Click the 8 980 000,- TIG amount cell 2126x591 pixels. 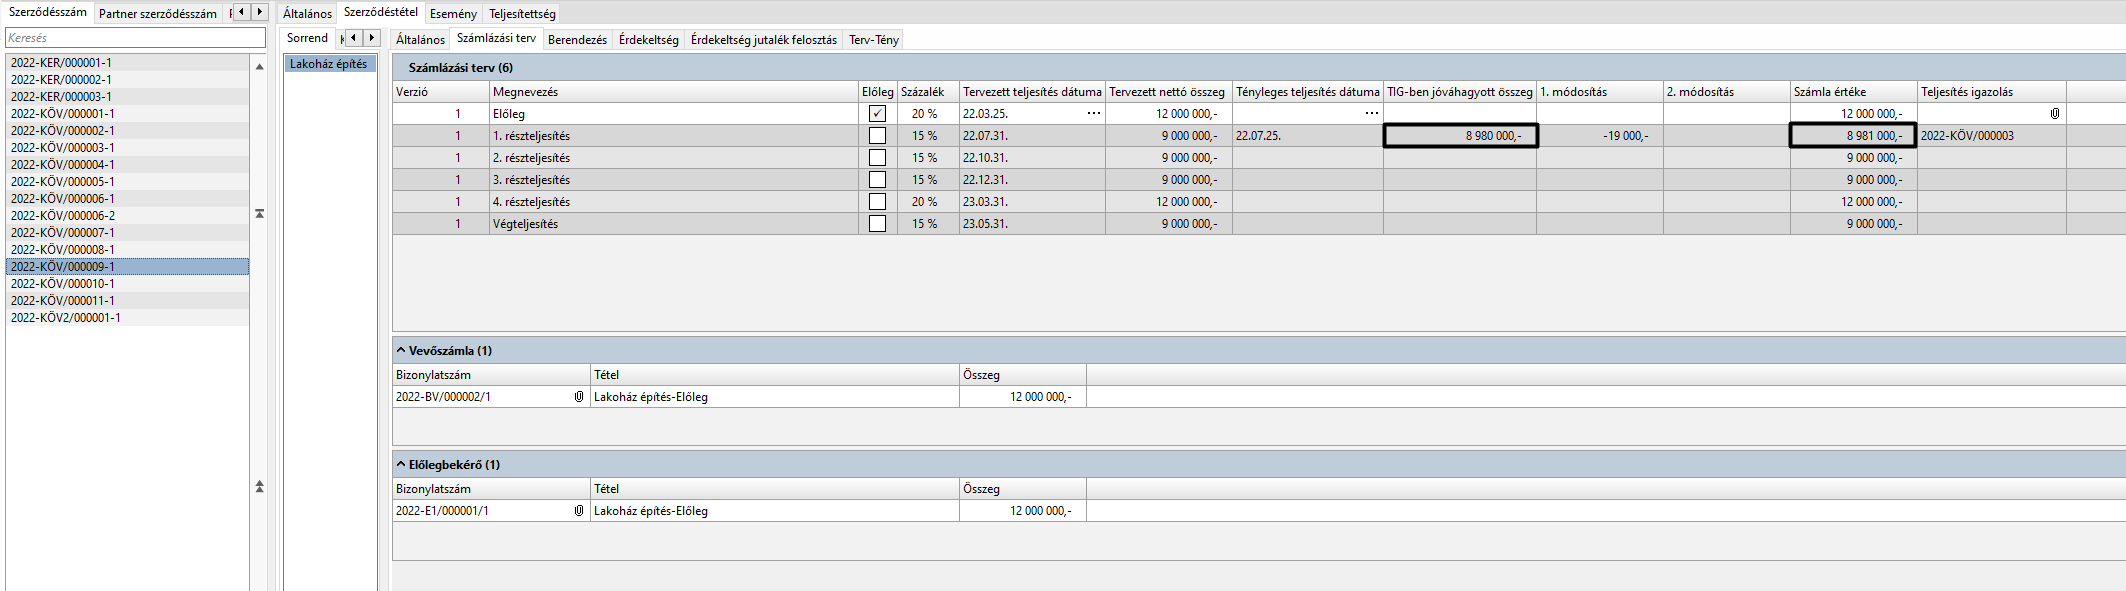click(1460, 136)
